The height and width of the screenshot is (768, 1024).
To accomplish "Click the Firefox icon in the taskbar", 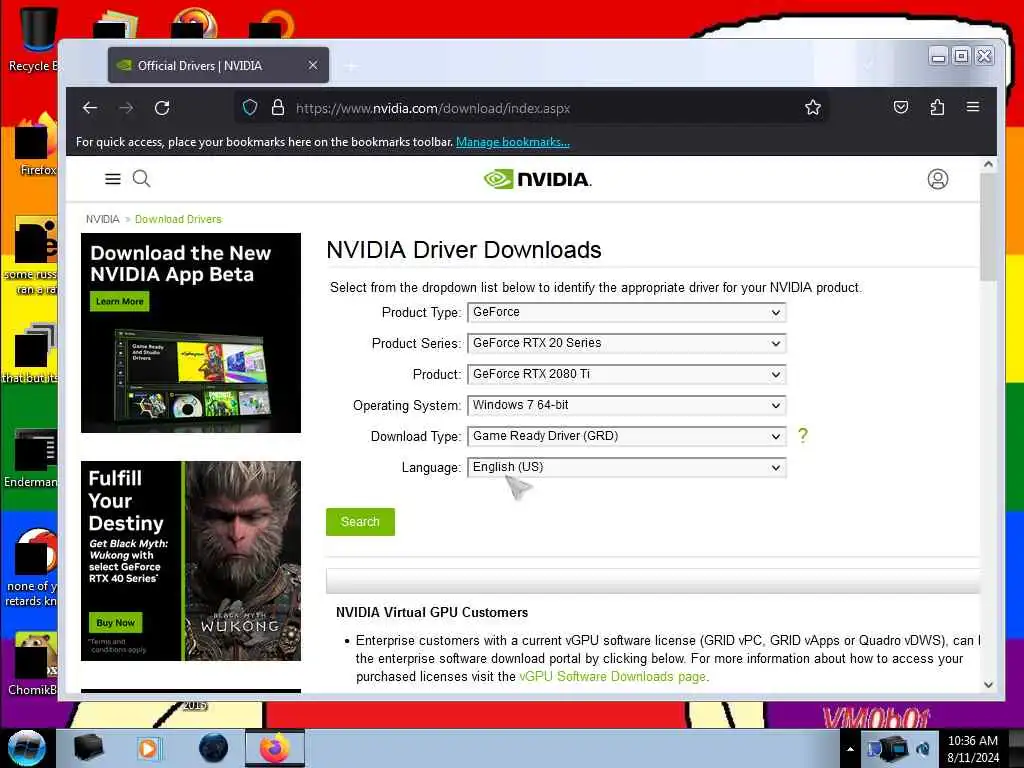I will click(274, 748).
